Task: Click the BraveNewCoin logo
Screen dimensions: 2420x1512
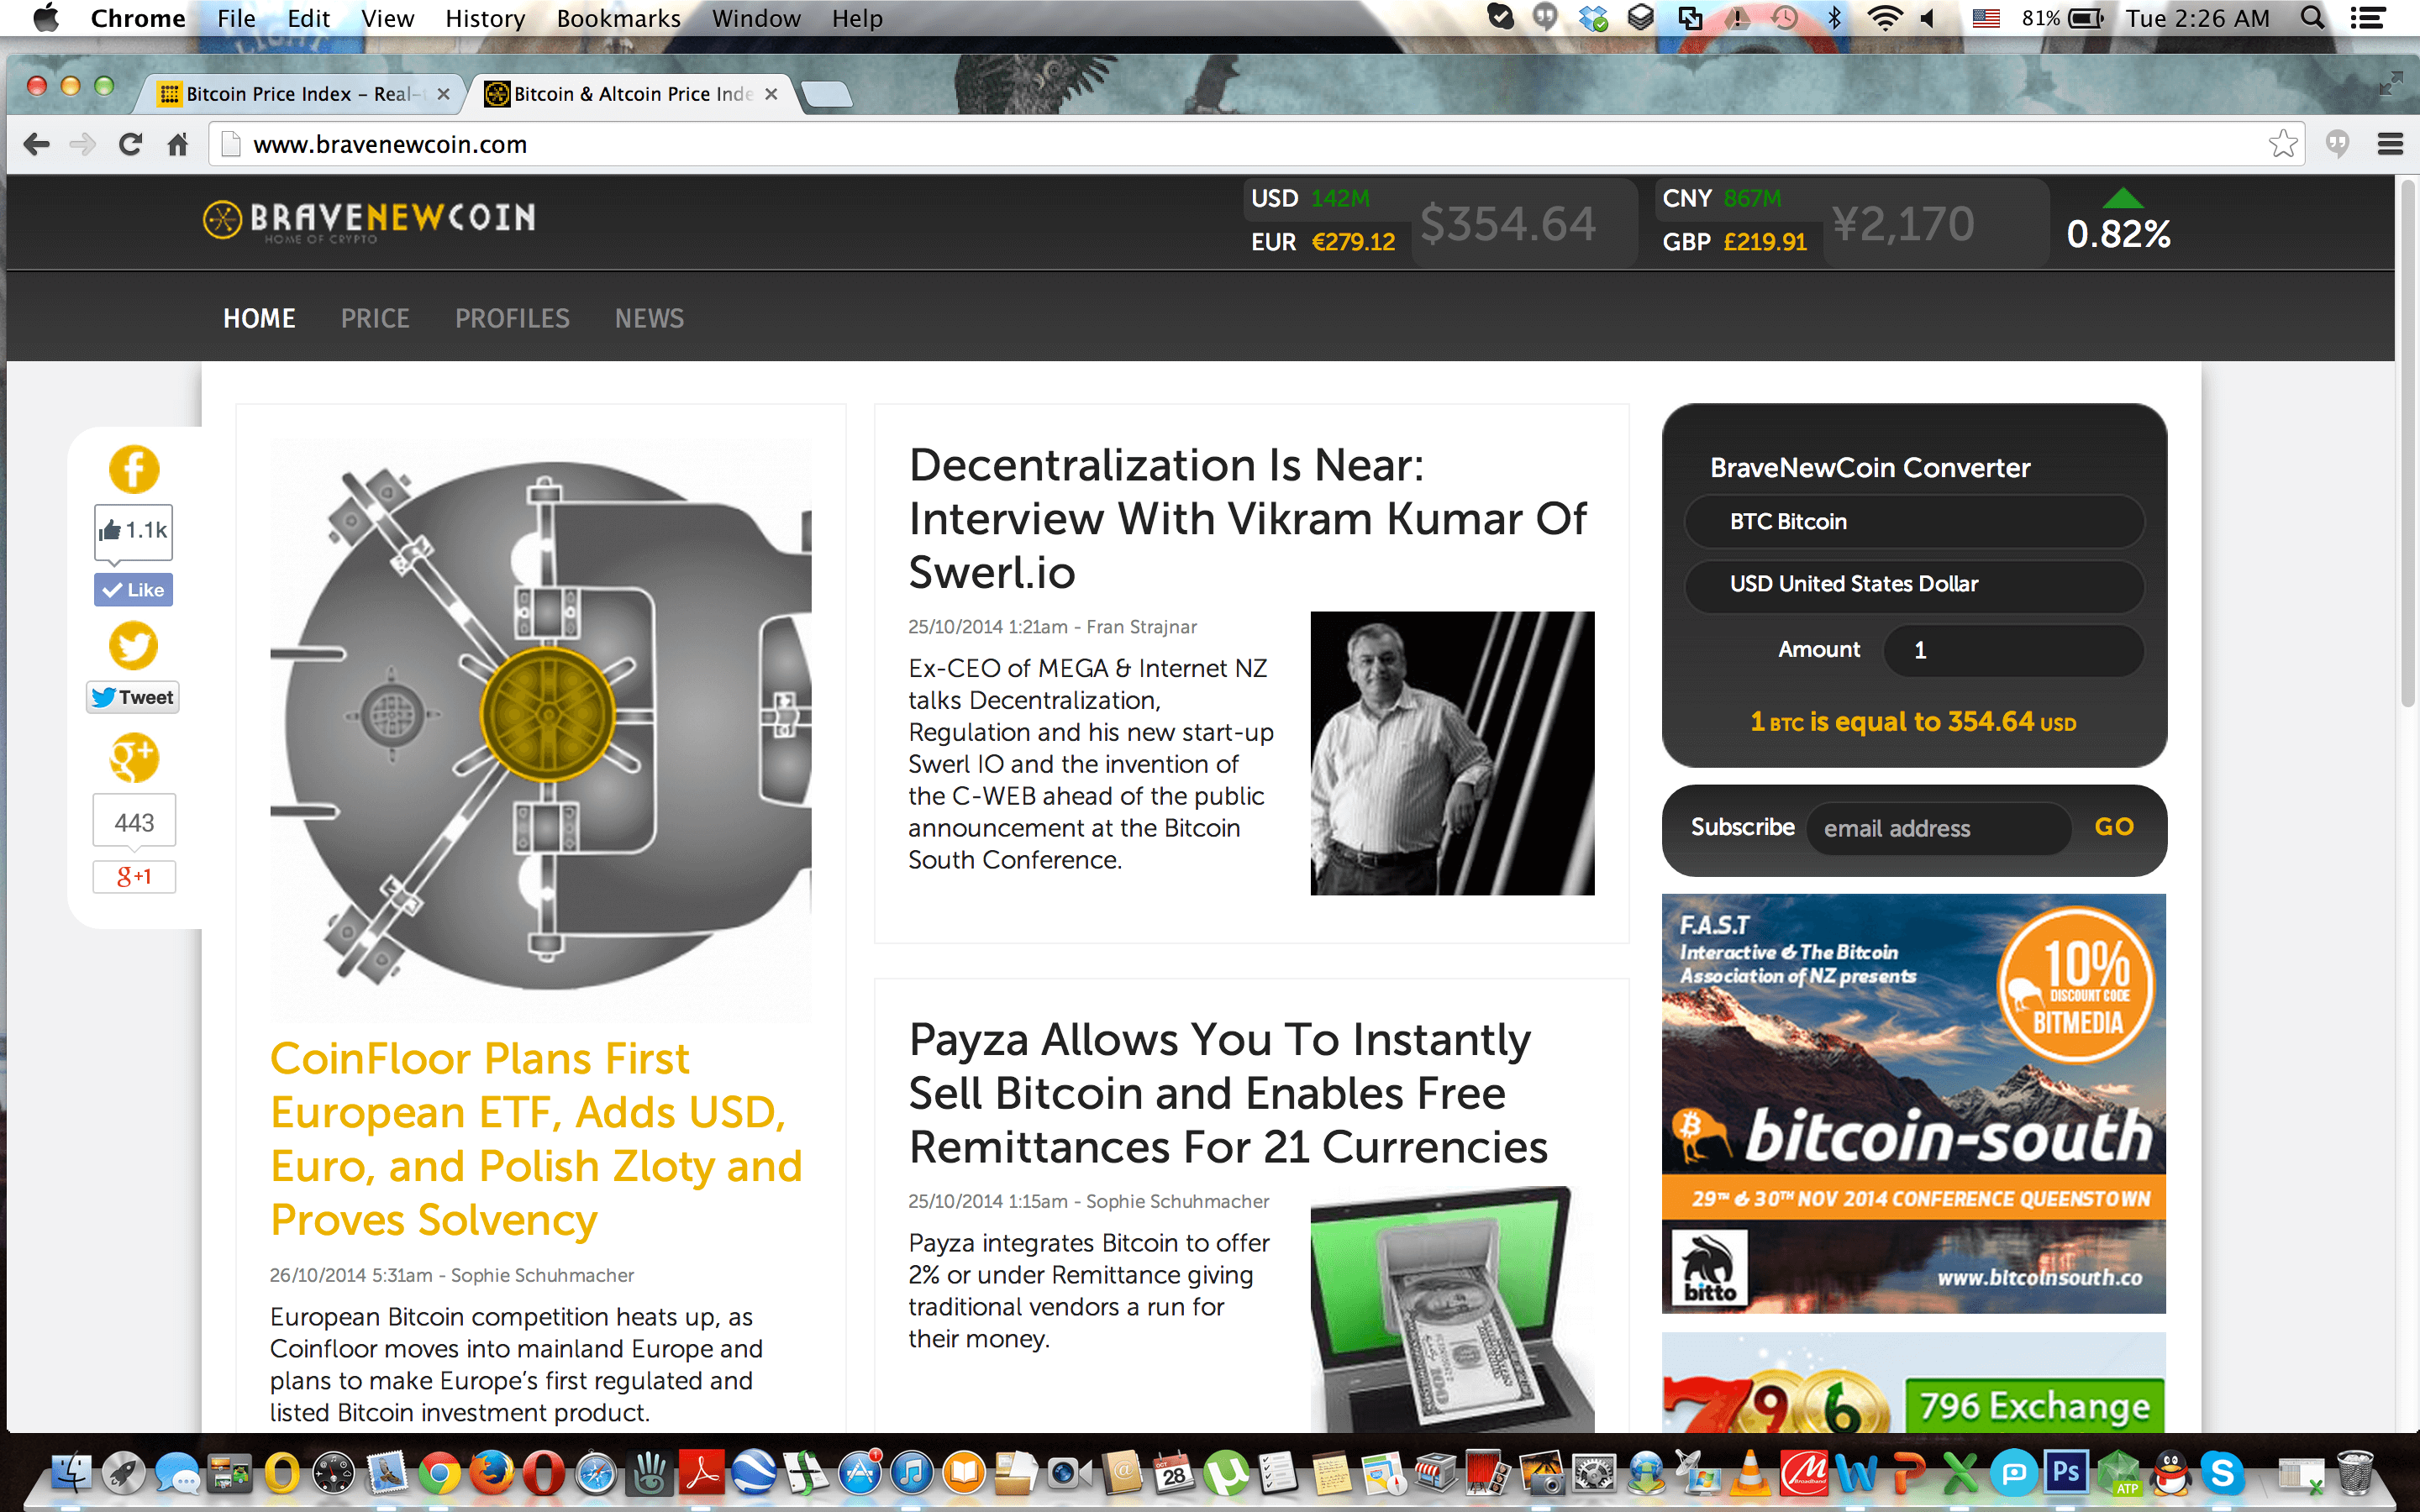Action: (369, 221)
